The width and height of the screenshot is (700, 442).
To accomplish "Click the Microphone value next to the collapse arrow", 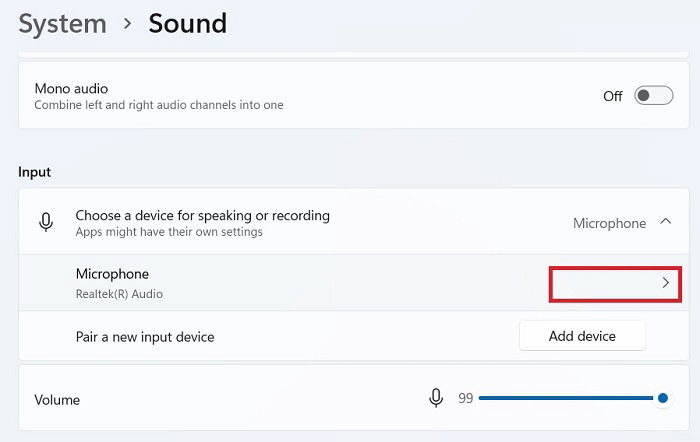I will (x=609, y=223).
